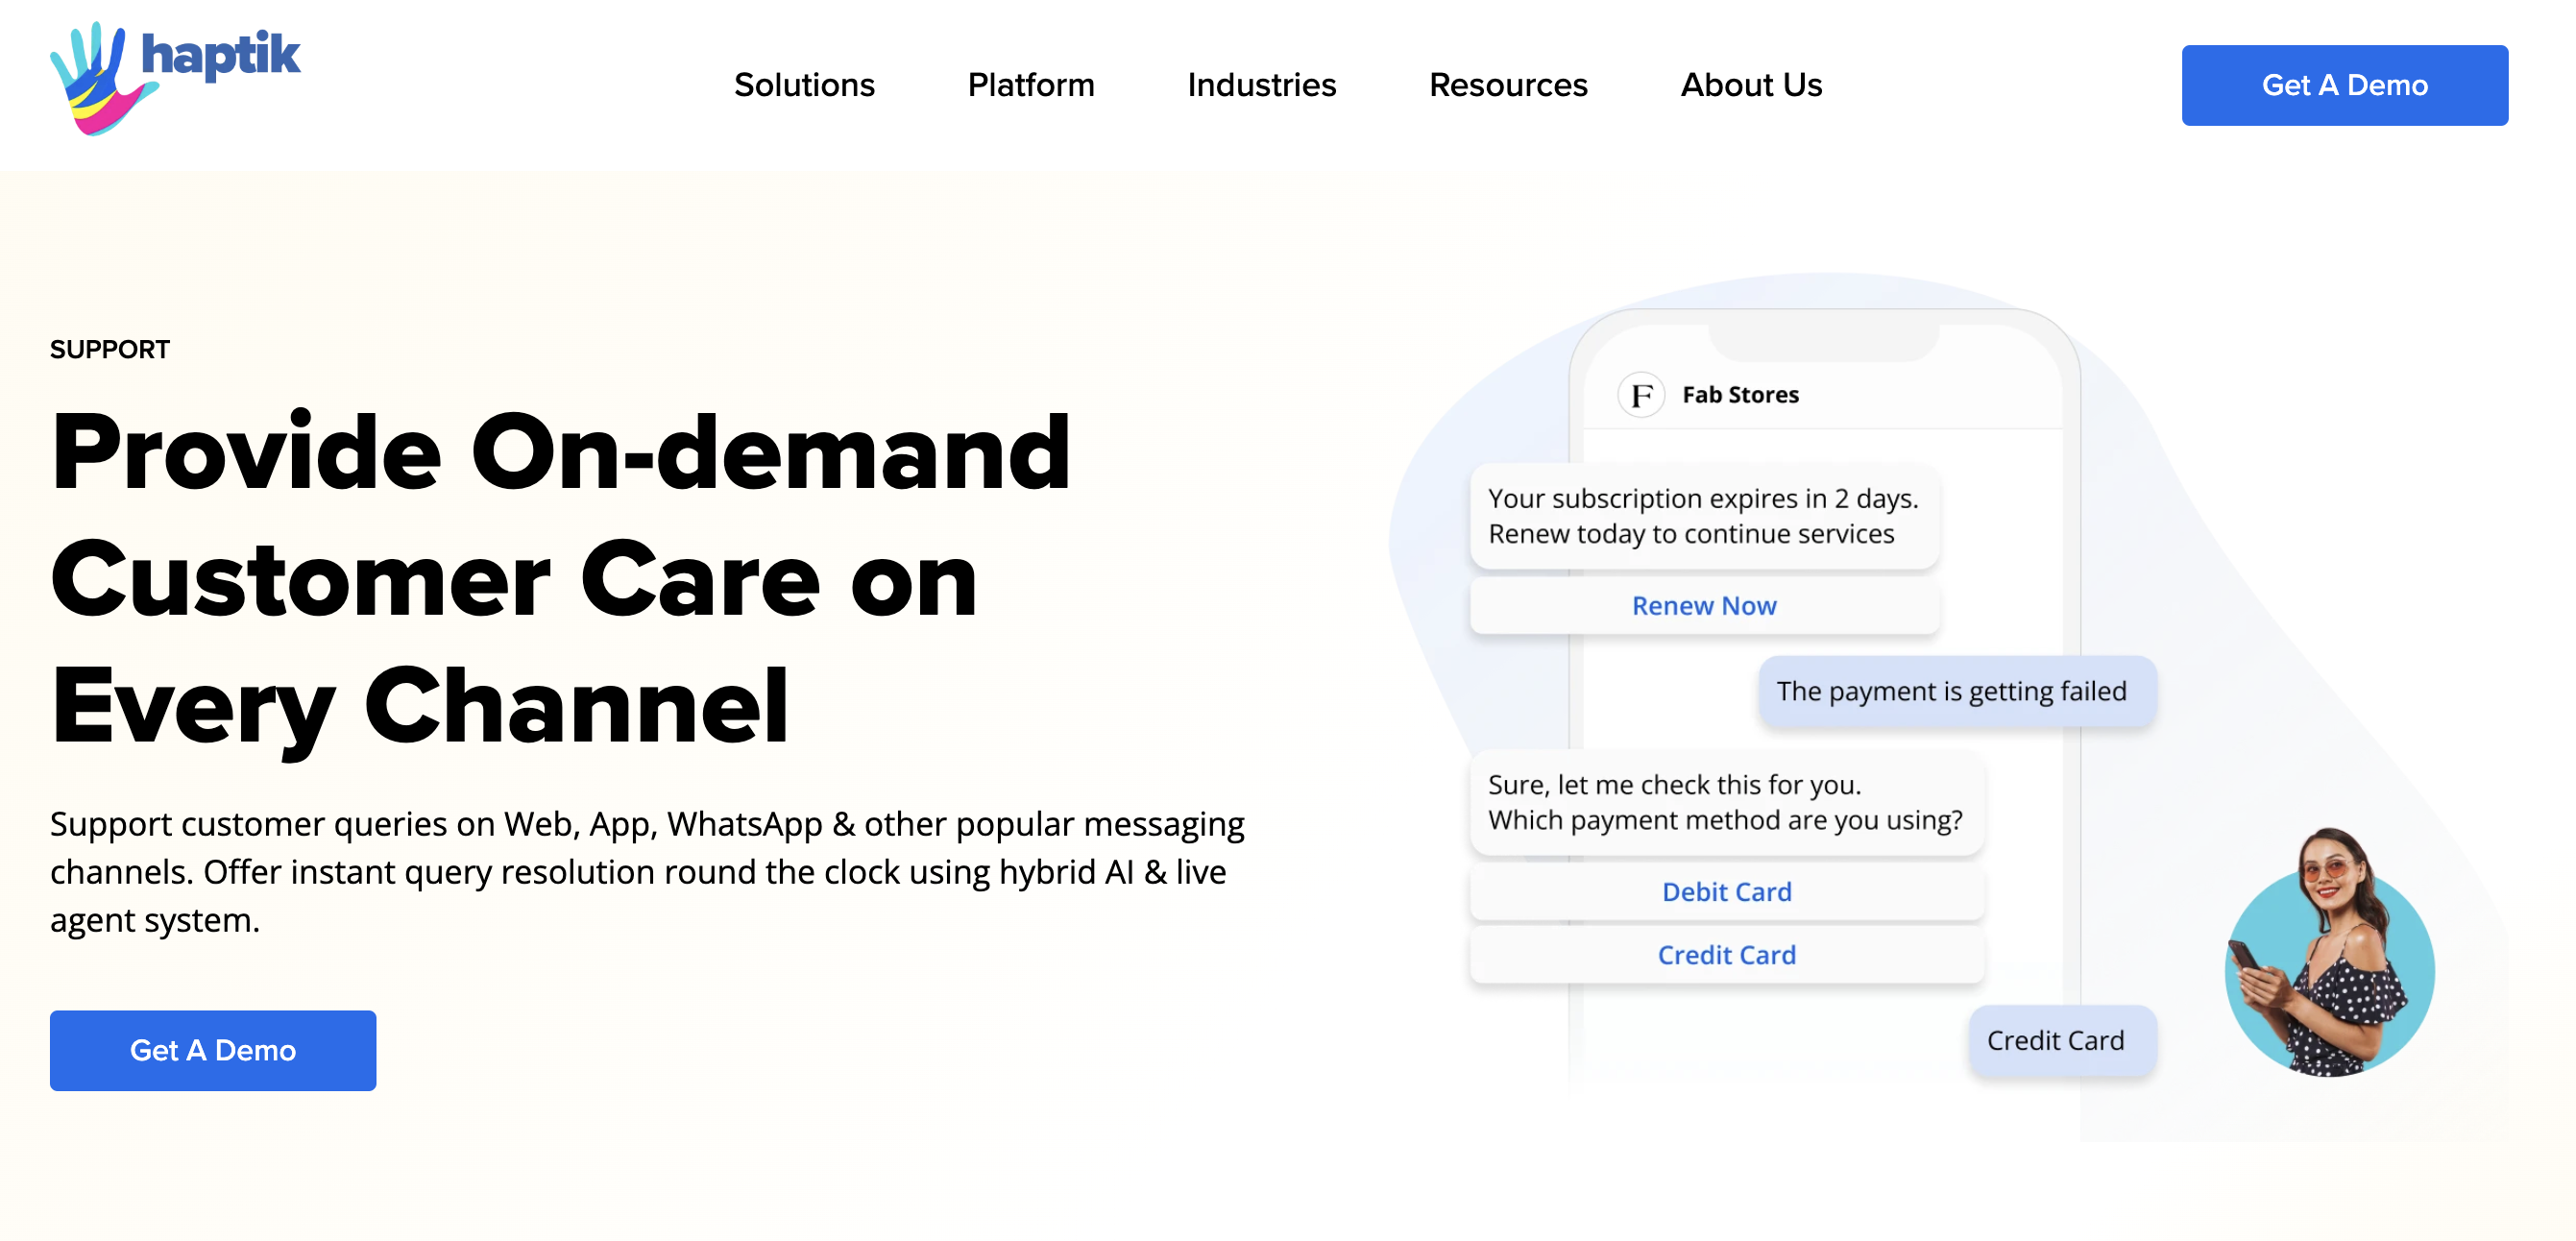Open the Platform menu
Viewport: 2576px width, 1241px height.
click(1031, 85)
